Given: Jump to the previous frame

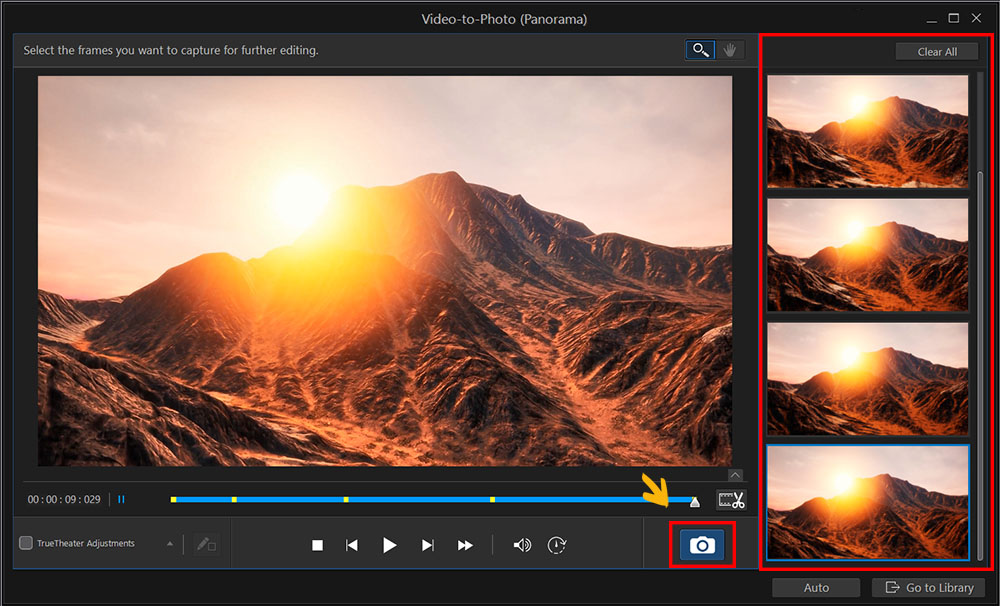Looking at the screenshot, I should 351,545.
